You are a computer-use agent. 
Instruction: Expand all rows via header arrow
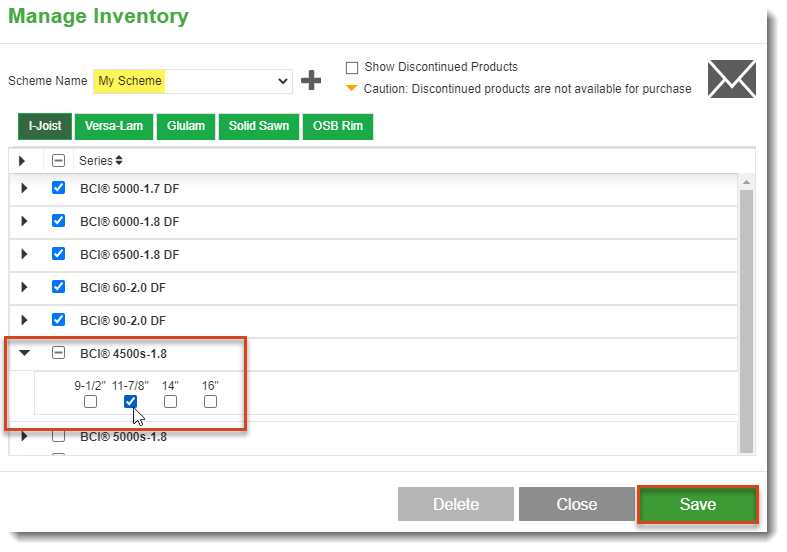tap(22, 161)
